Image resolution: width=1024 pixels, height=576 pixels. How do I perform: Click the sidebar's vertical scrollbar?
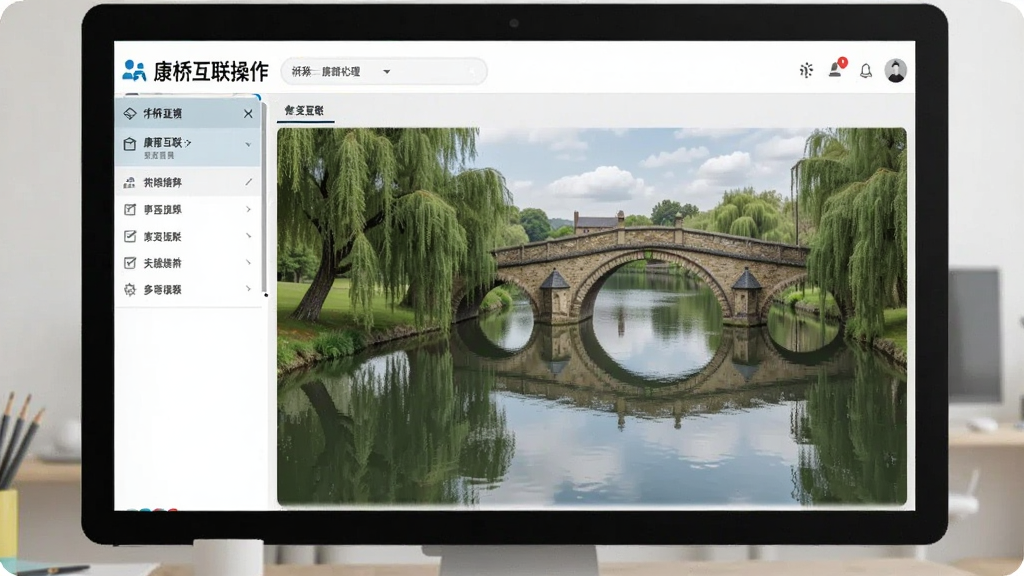pos(264,198)
